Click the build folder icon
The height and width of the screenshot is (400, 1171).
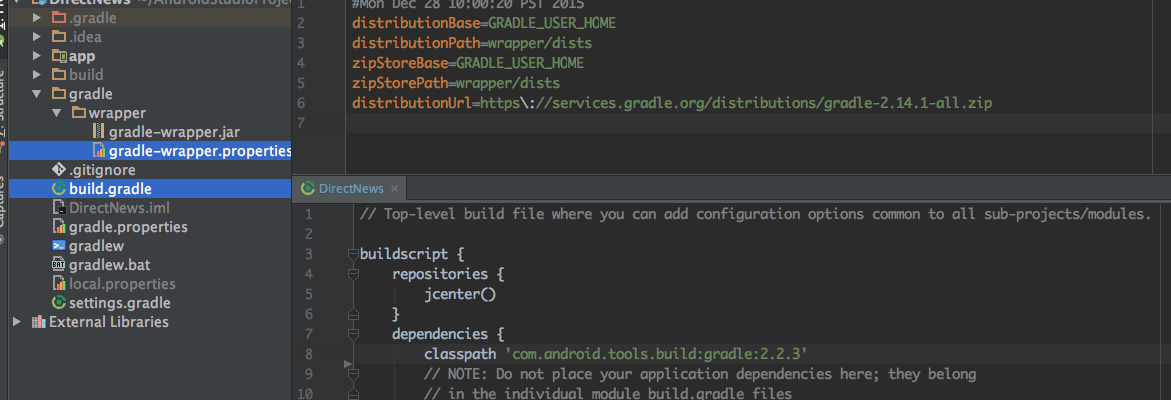click(58, 75)
